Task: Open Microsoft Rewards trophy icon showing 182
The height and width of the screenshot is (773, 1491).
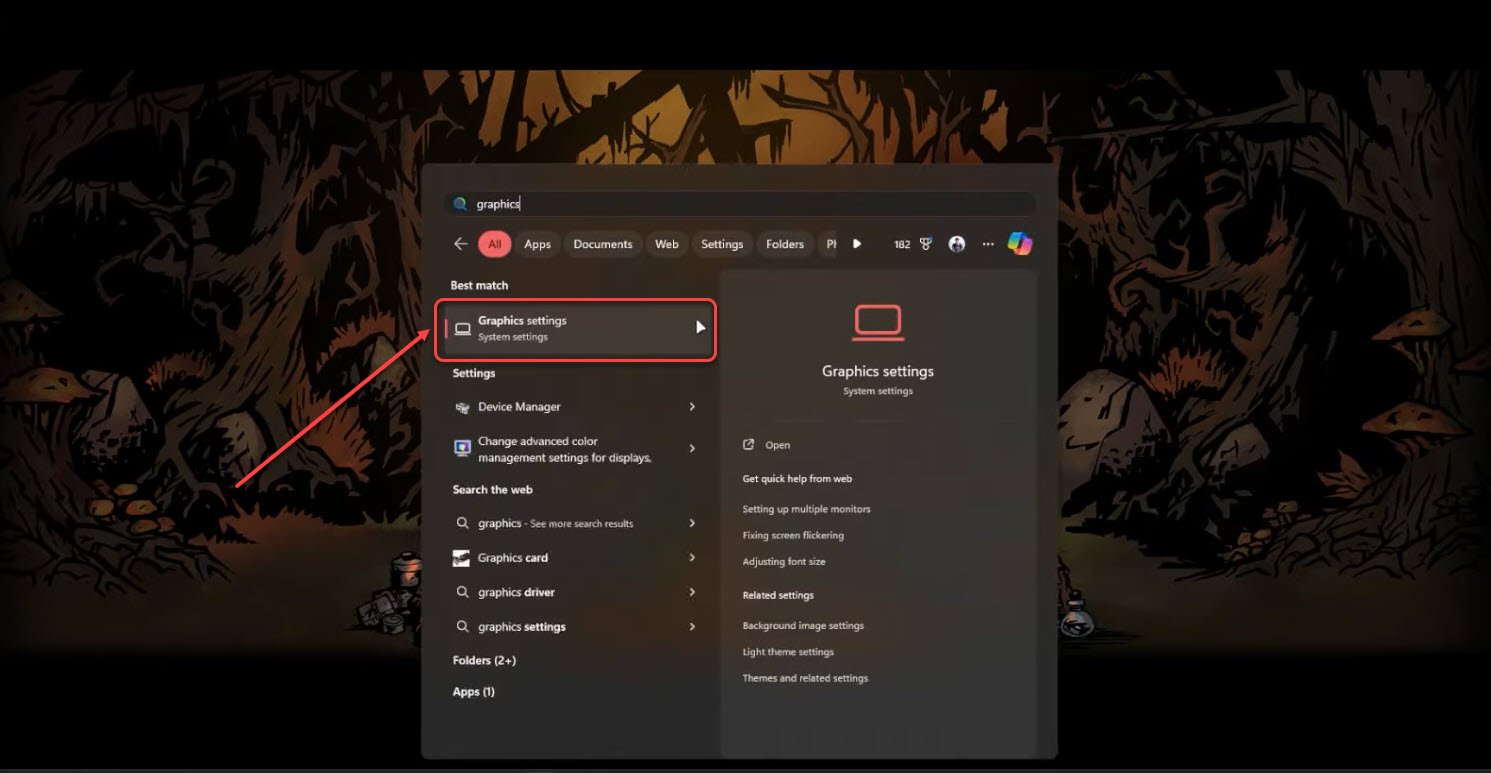Action: [x=913, y=244]
